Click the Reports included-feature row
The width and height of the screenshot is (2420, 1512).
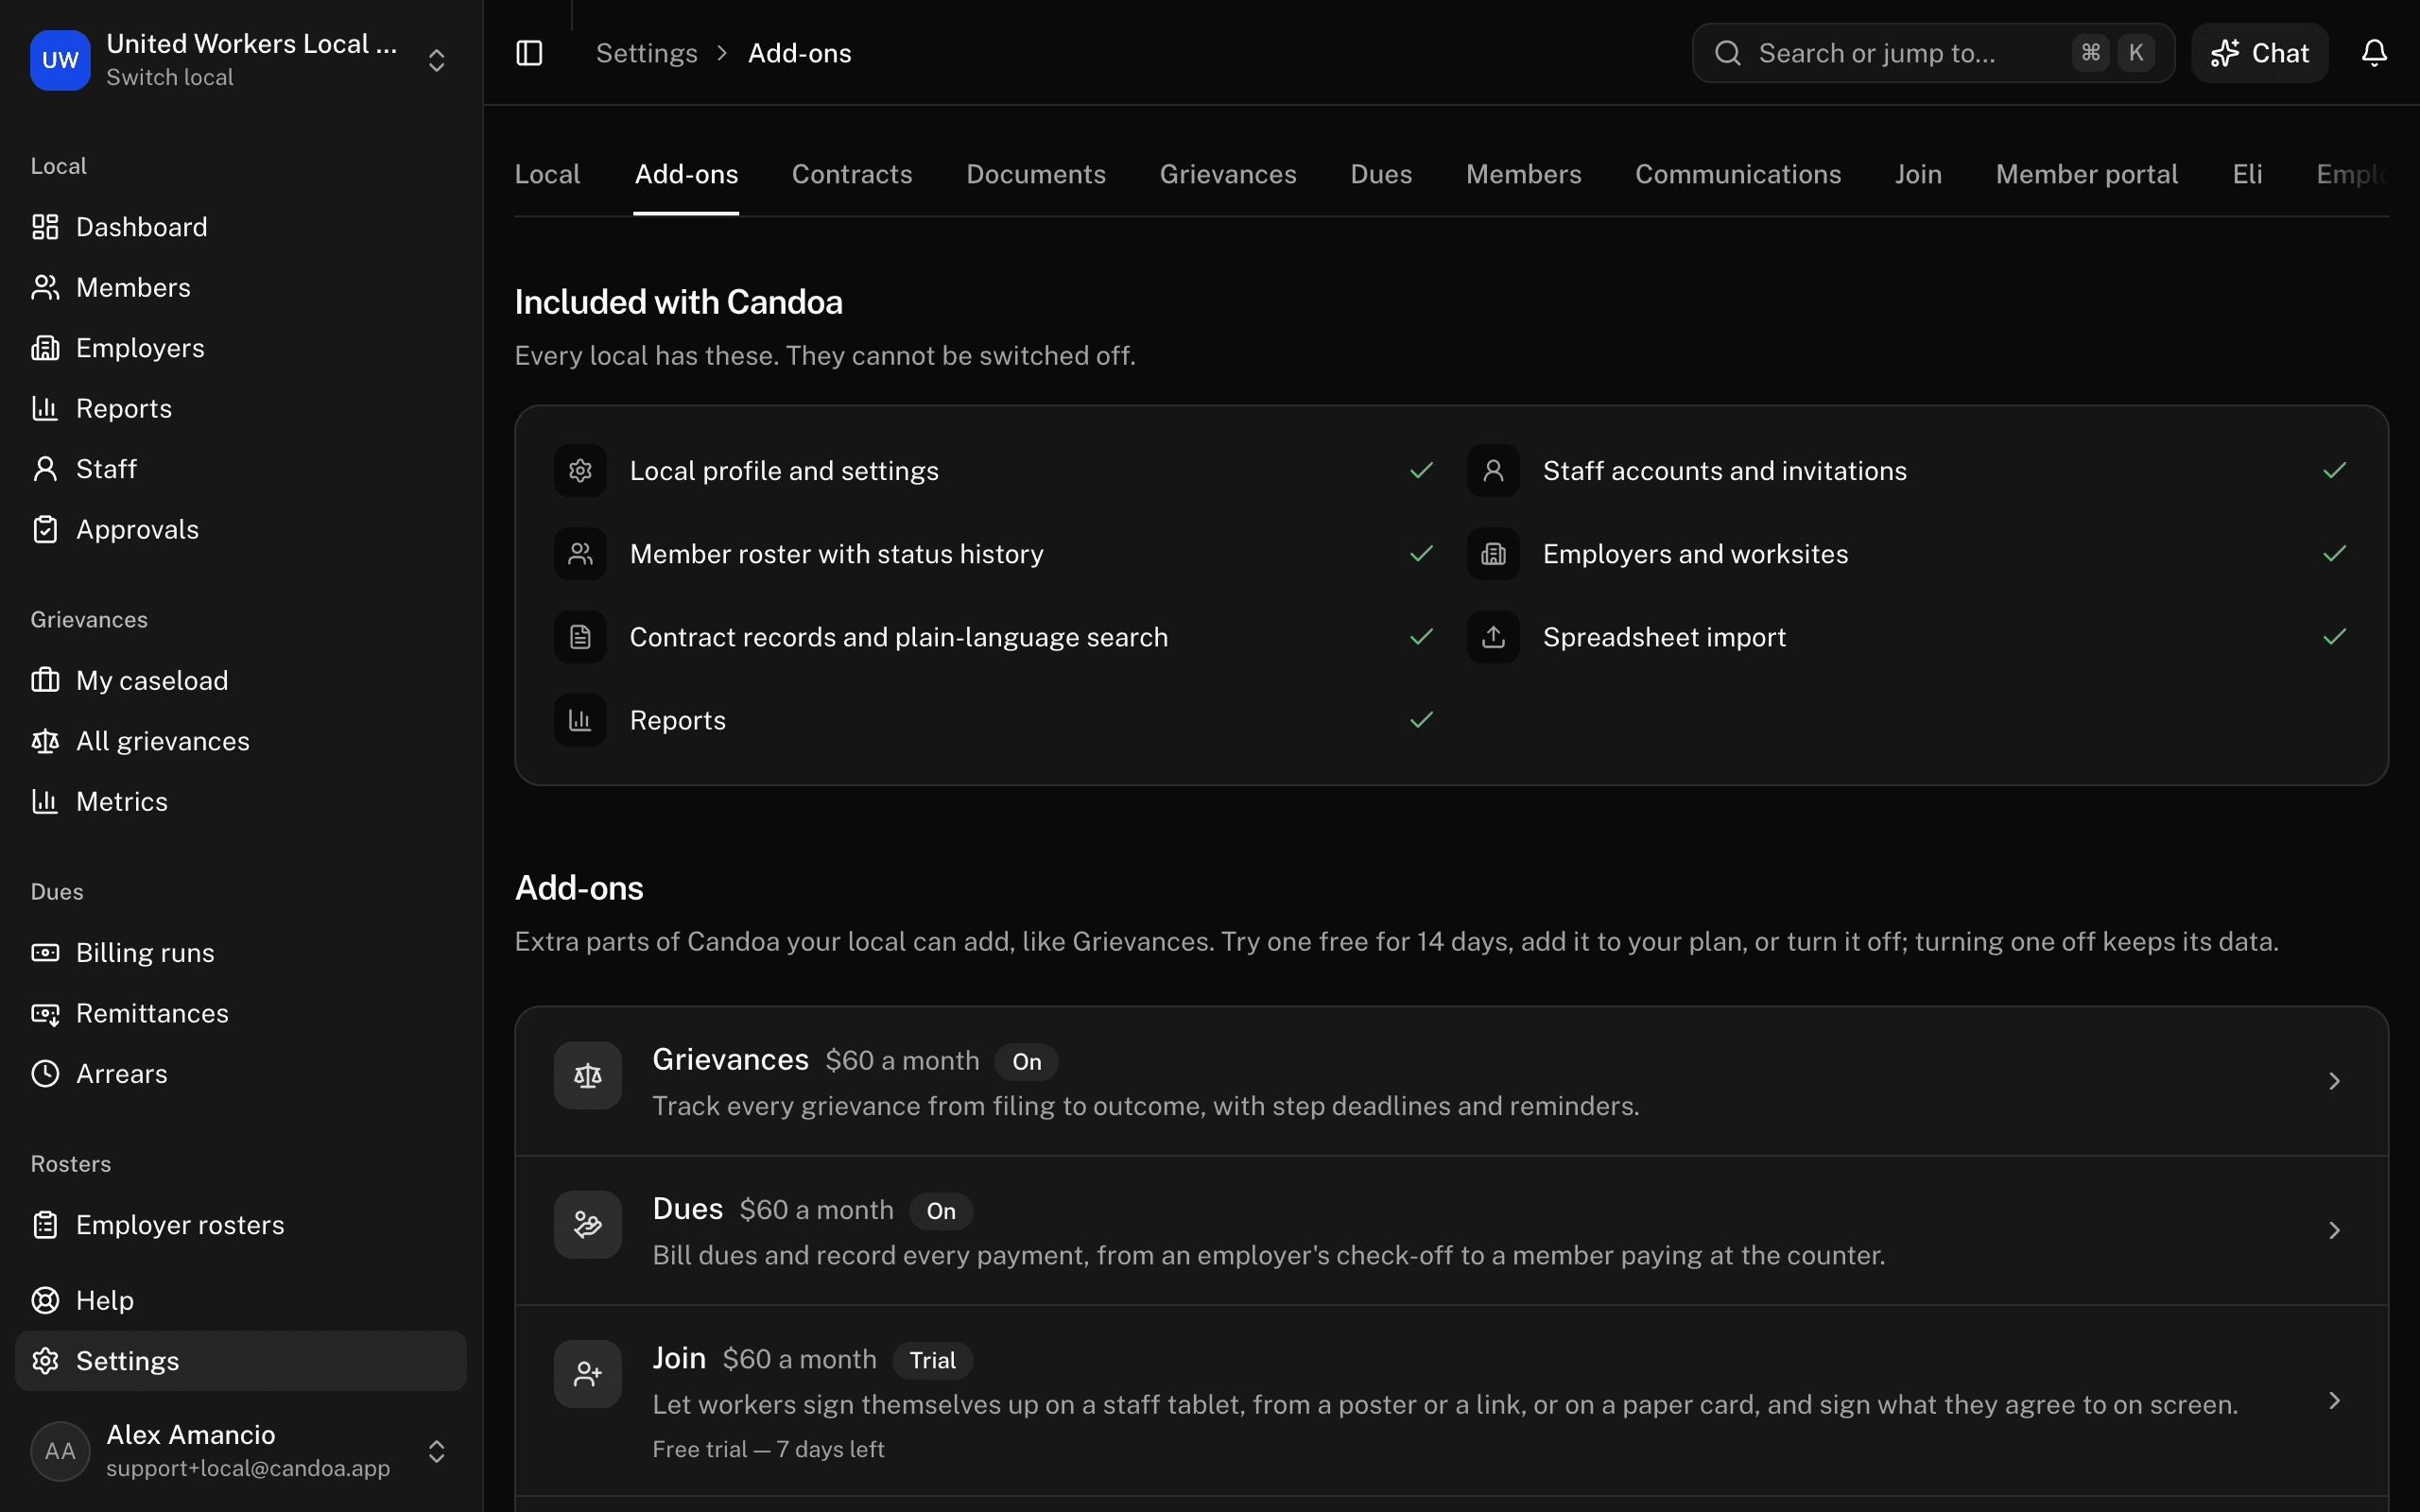(x=995, y=720)
